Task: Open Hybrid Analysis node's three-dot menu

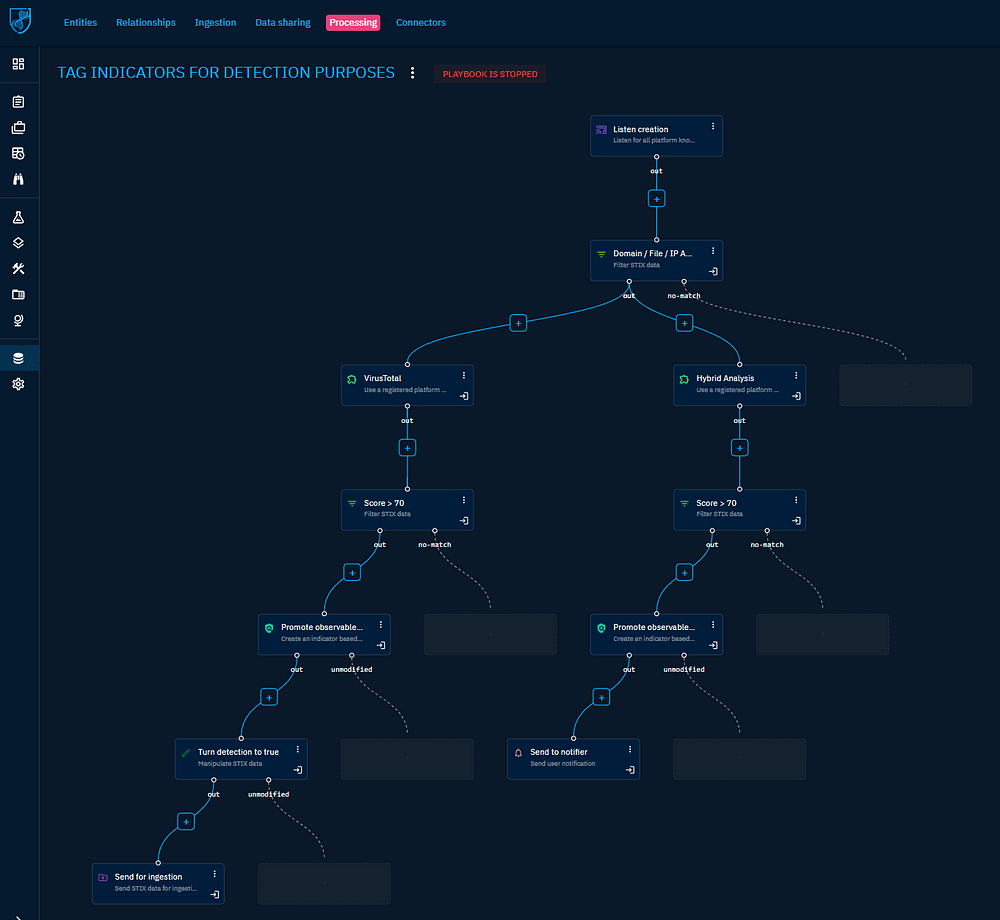Action: tap(796, 376)
